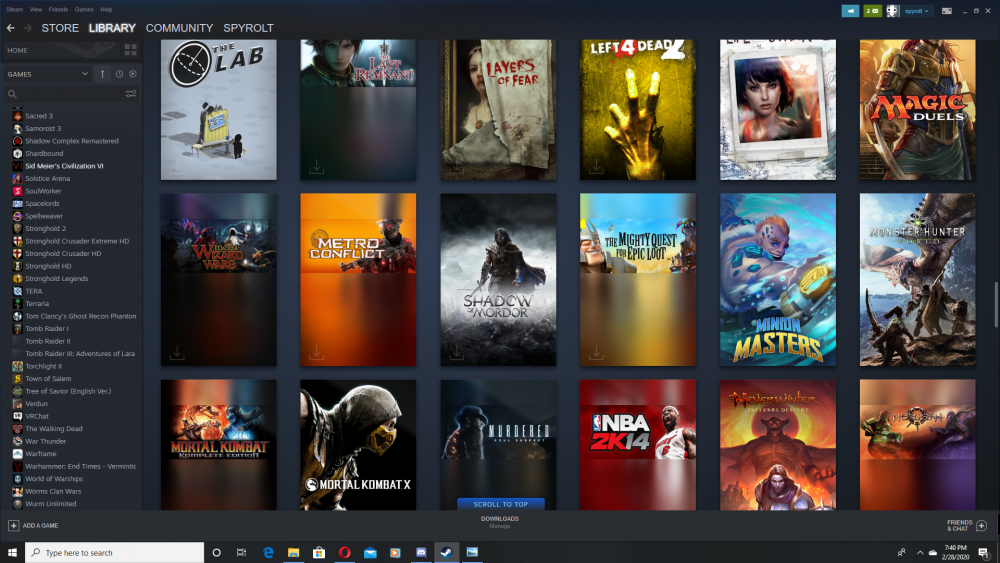Screen dimensions: 1000x563
Task: Open Friends & Chat icon
Action: (x=981, y=525)
